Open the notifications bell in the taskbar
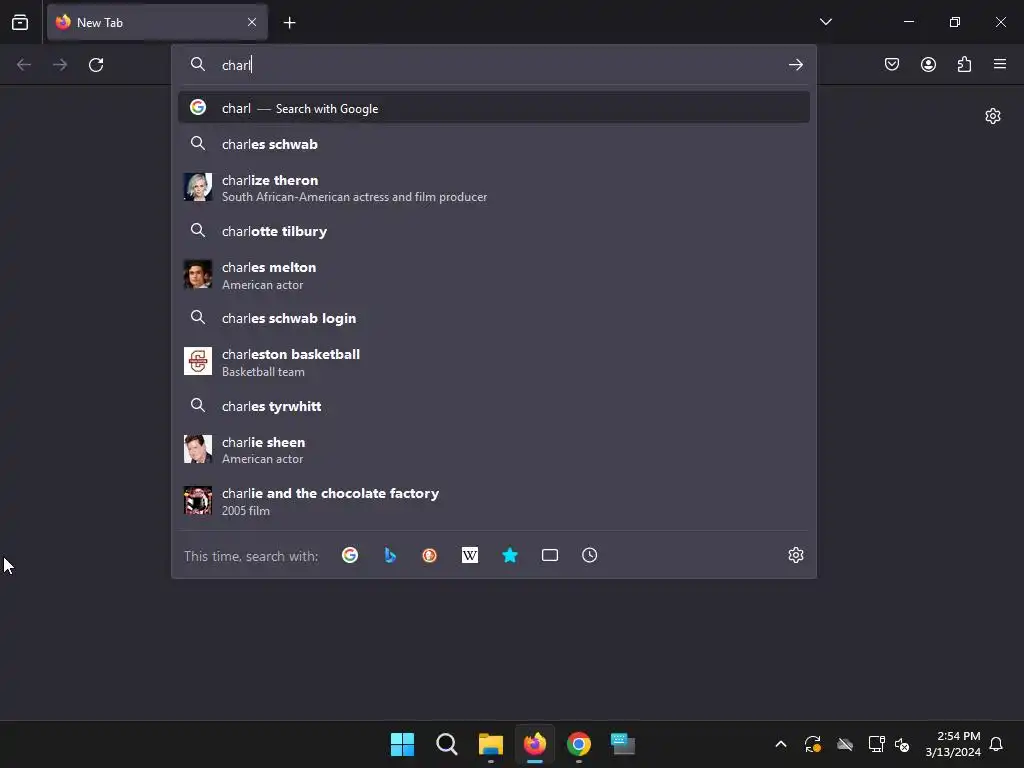The image size is (1024, 768). click(x=996, y=744)
